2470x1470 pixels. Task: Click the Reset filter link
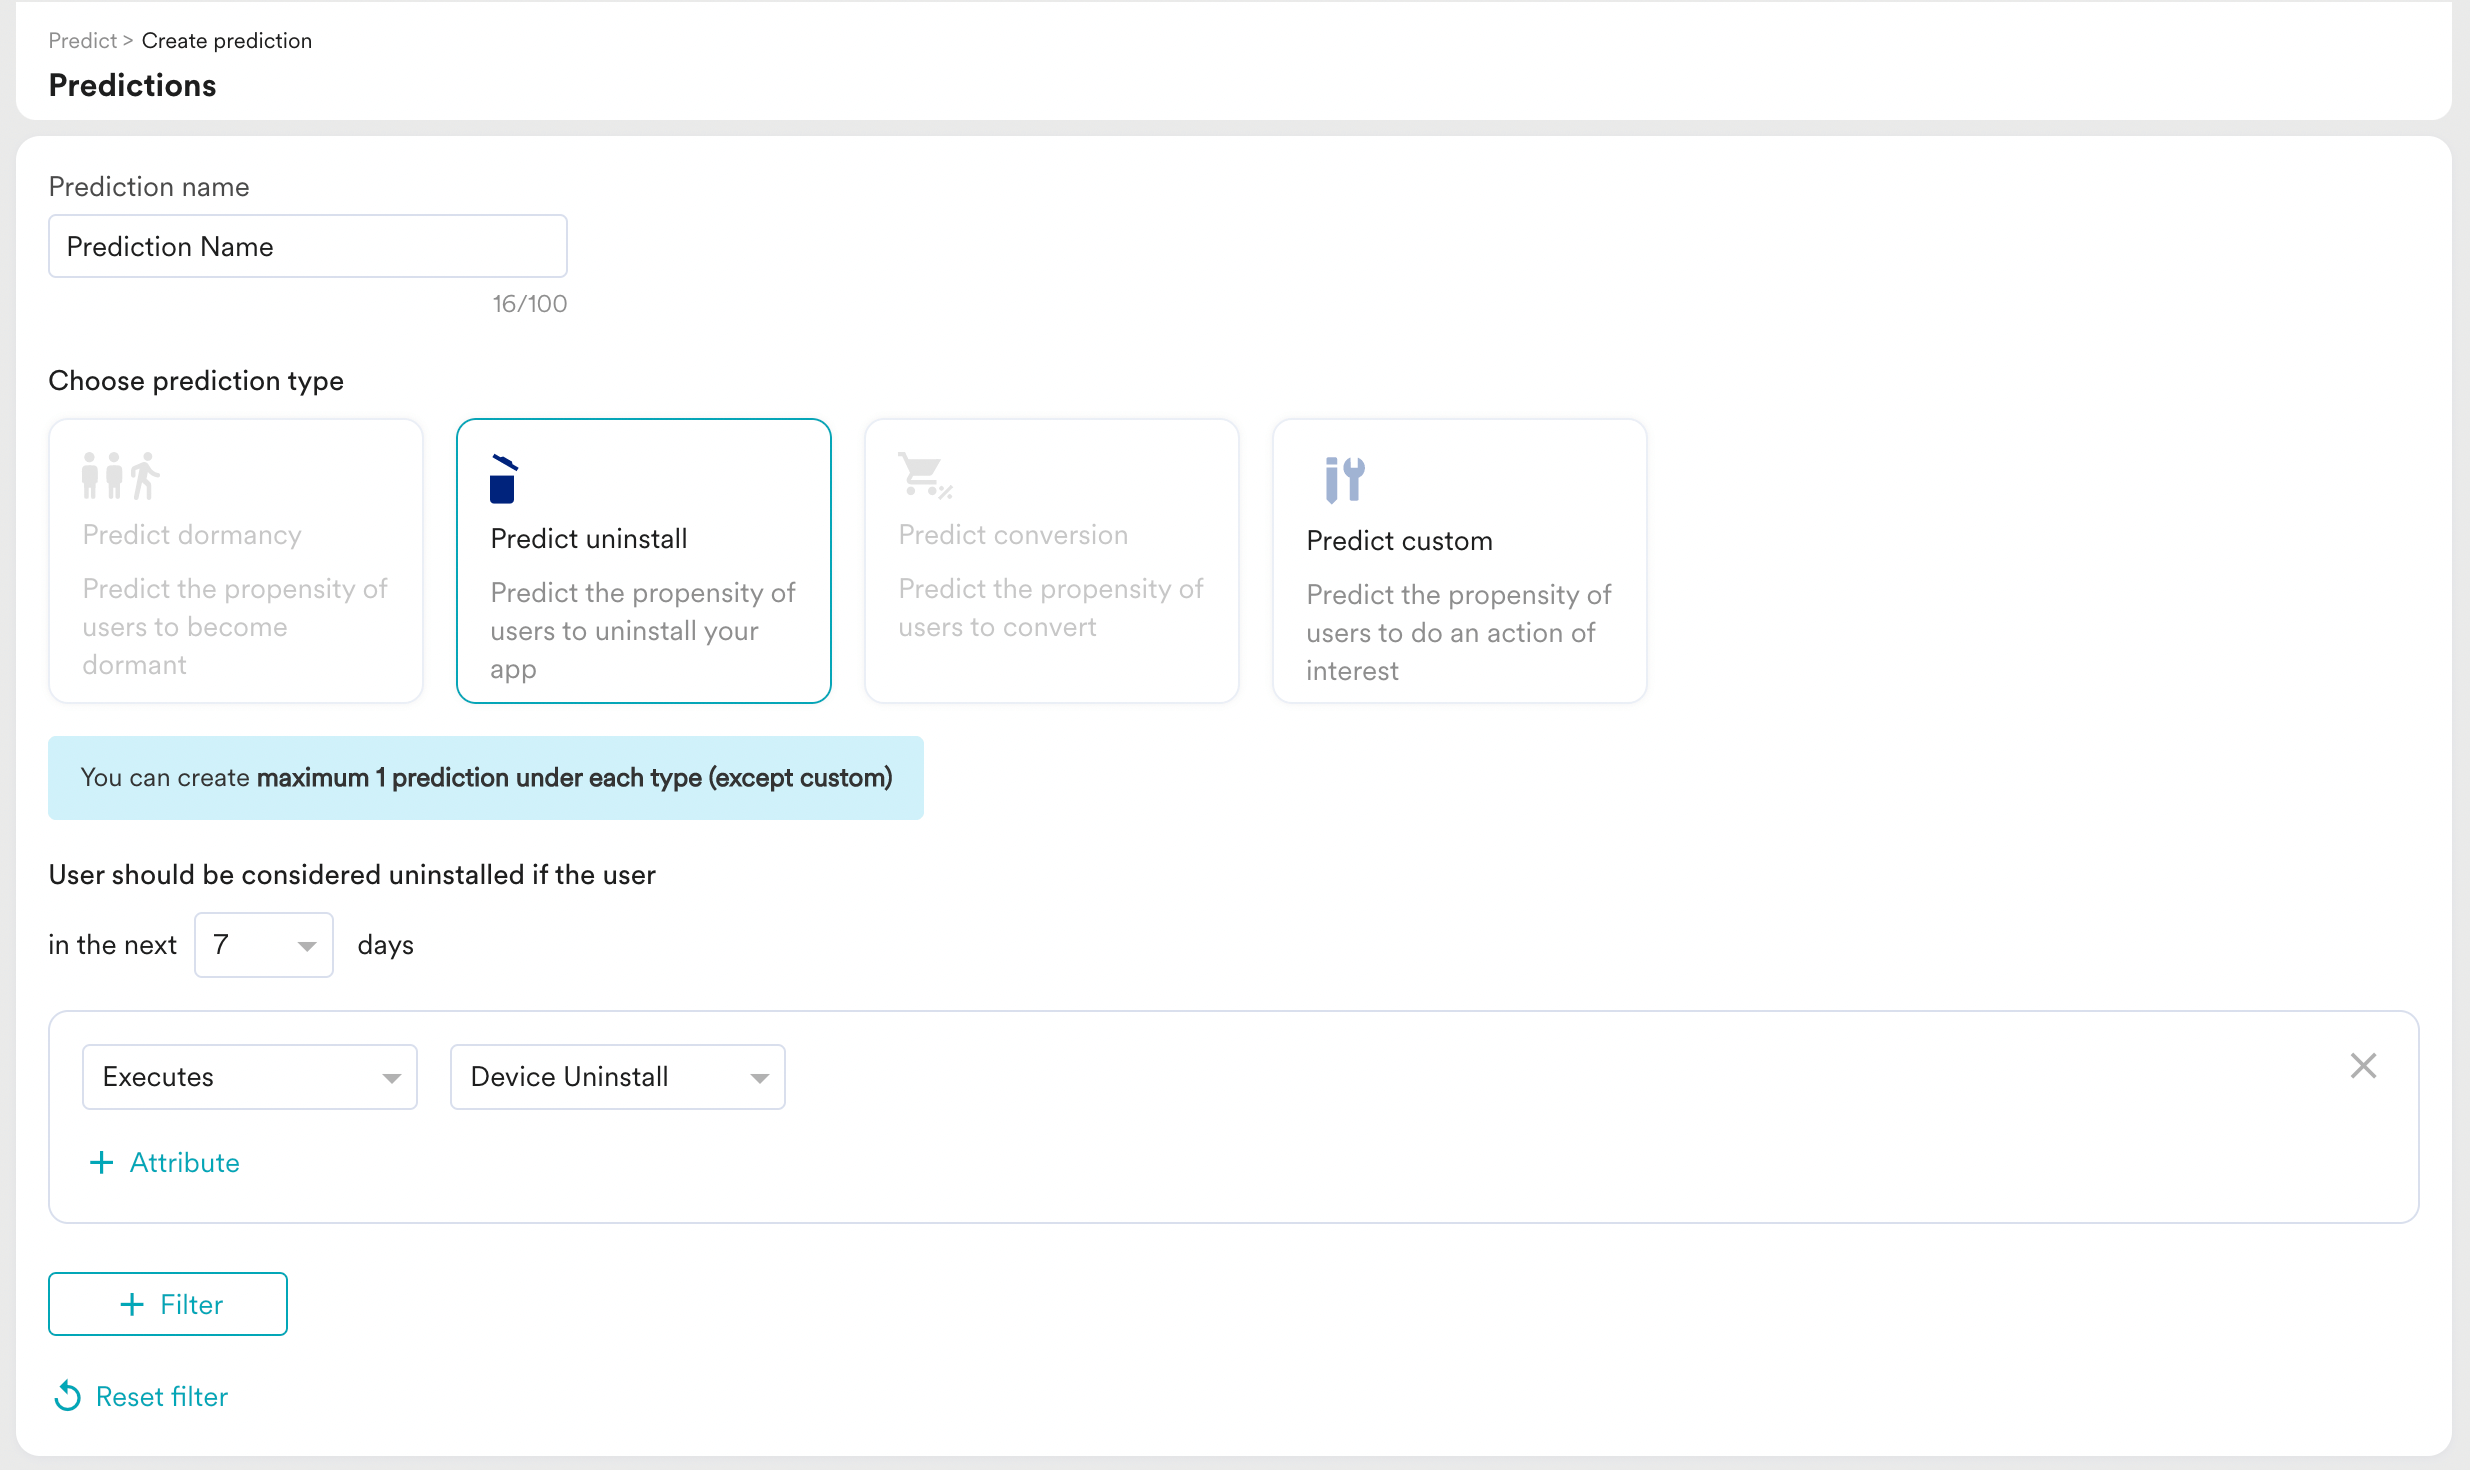click(x=161, y=1396)
